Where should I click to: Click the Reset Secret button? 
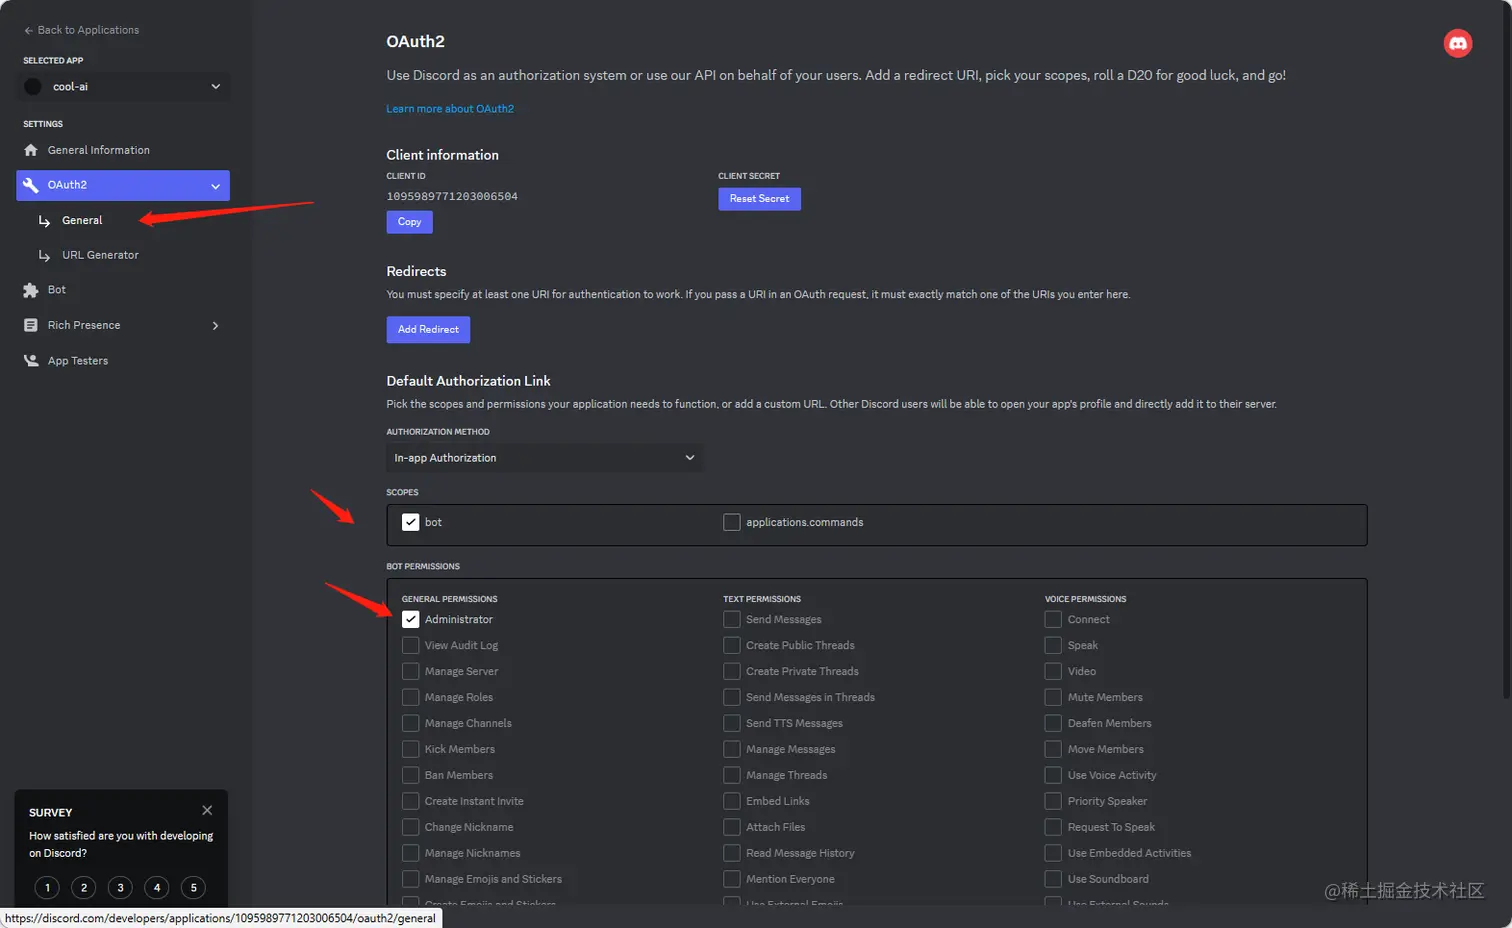pyautogui.click(x=759, y=199)
